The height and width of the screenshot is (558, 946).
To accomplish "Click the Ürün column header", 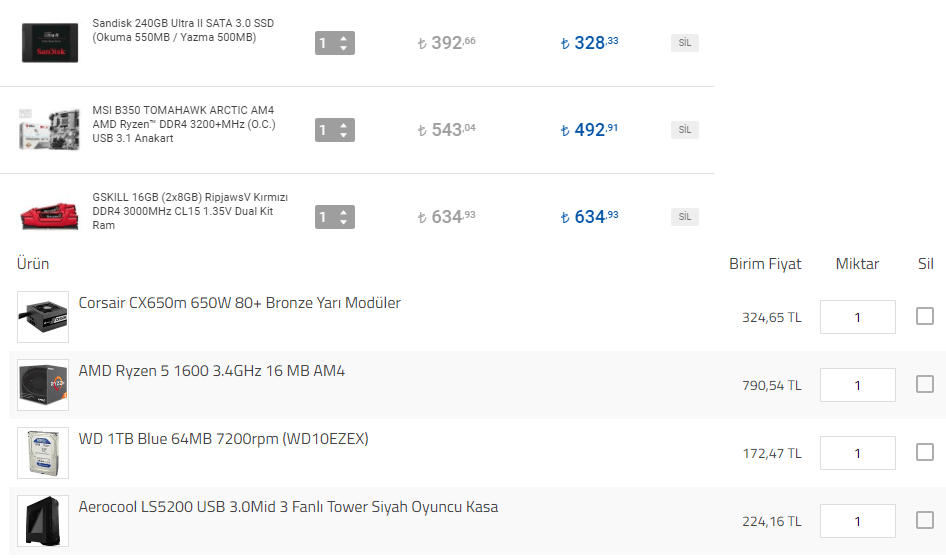I will click(33, 264).
